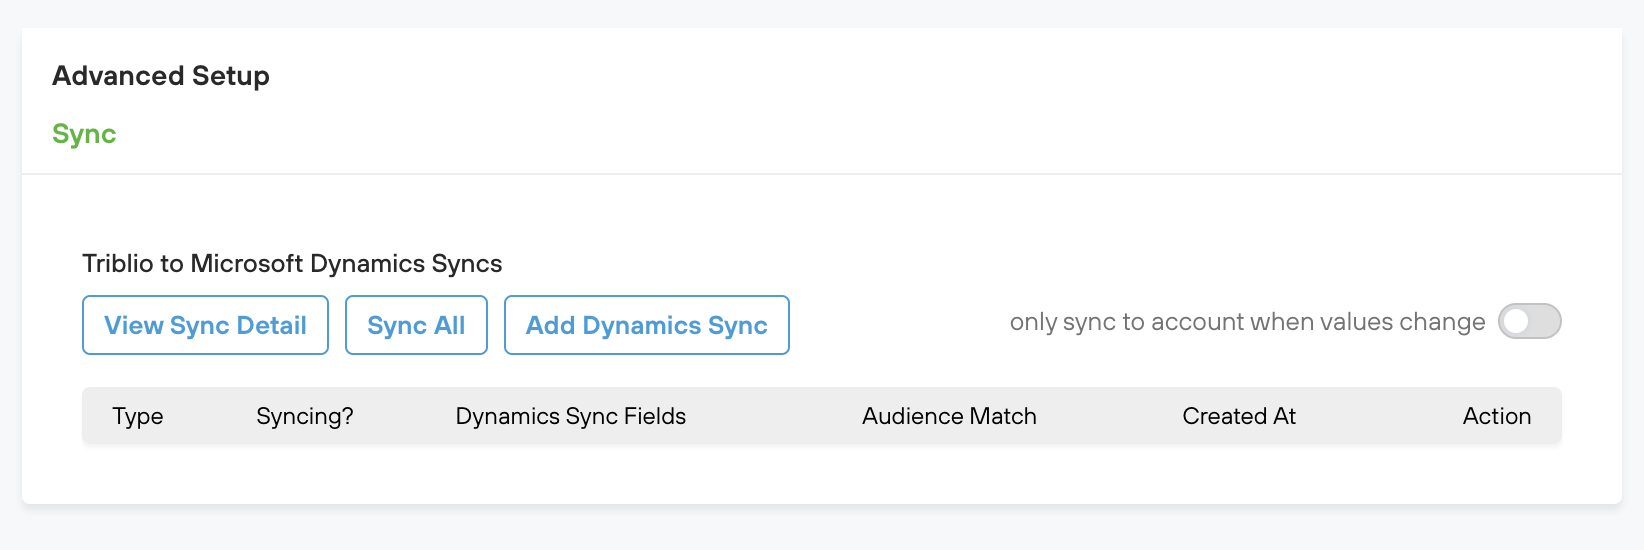This screenshot has height=550, width=1644.
Task: Click the blank space right of Advanced Setup
Action: (x=900, y=76)
